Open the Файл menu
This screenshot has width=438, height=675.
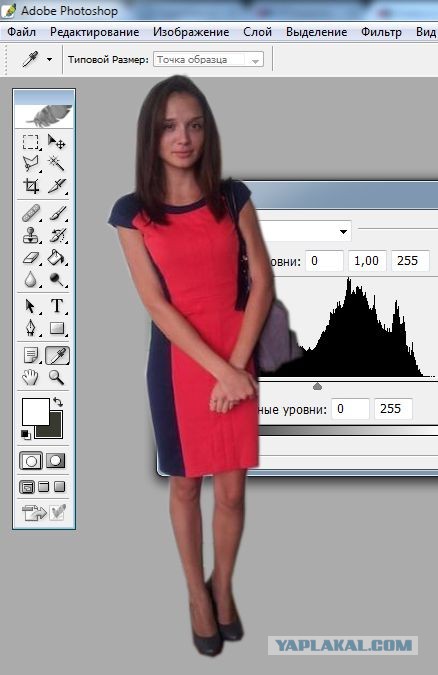click(22, 32)
